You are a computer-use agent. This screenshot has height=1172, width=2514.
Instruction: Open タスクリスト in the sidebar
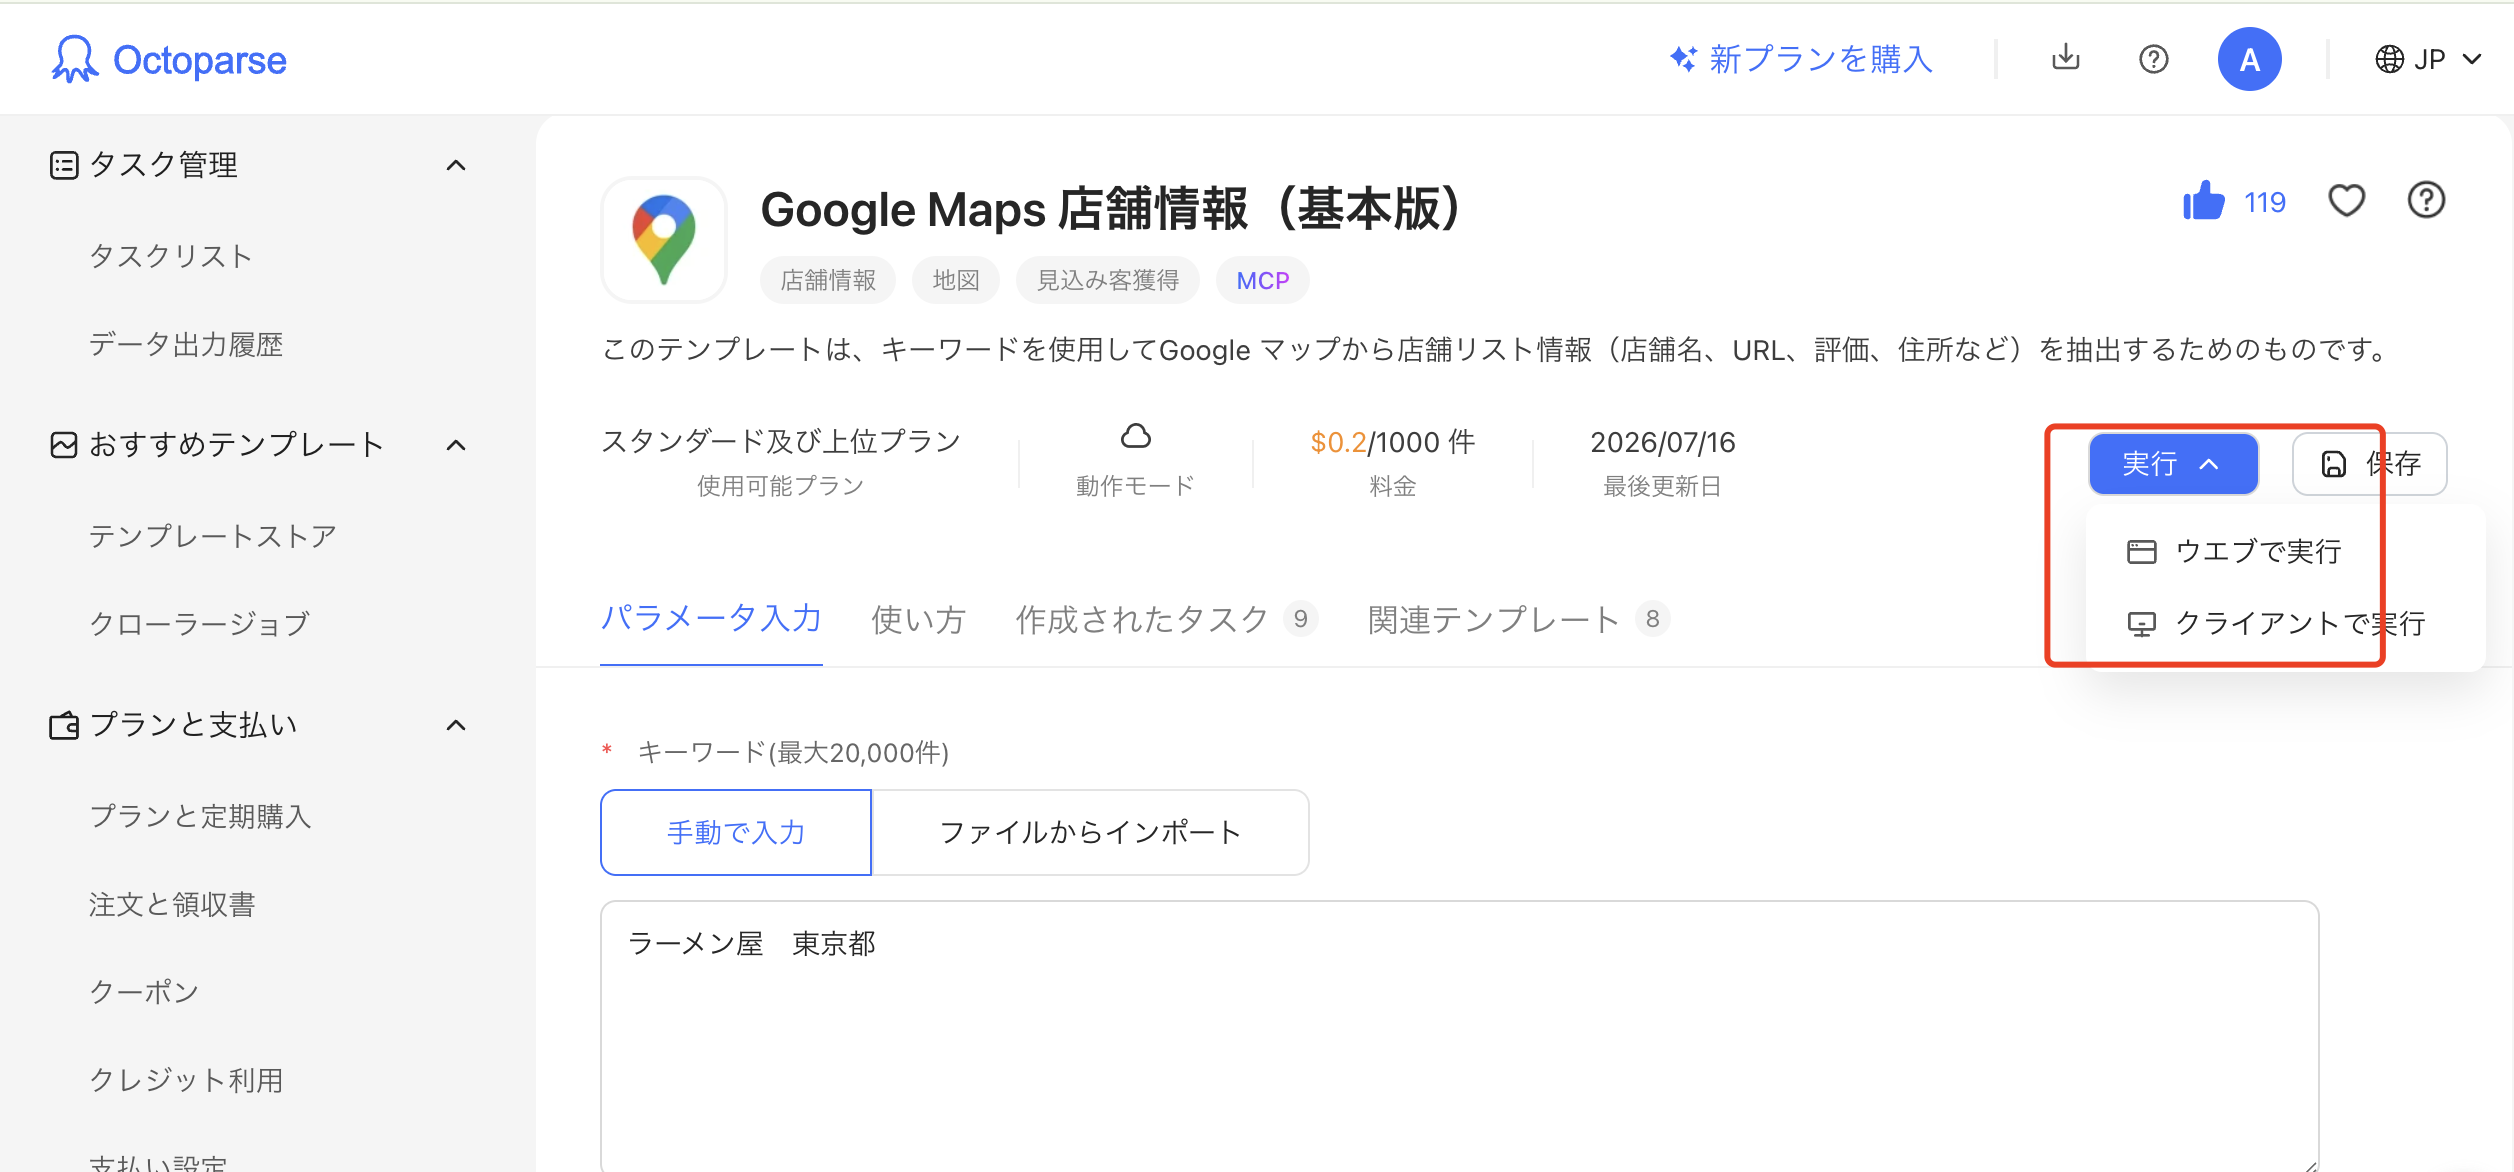point(170,257)
